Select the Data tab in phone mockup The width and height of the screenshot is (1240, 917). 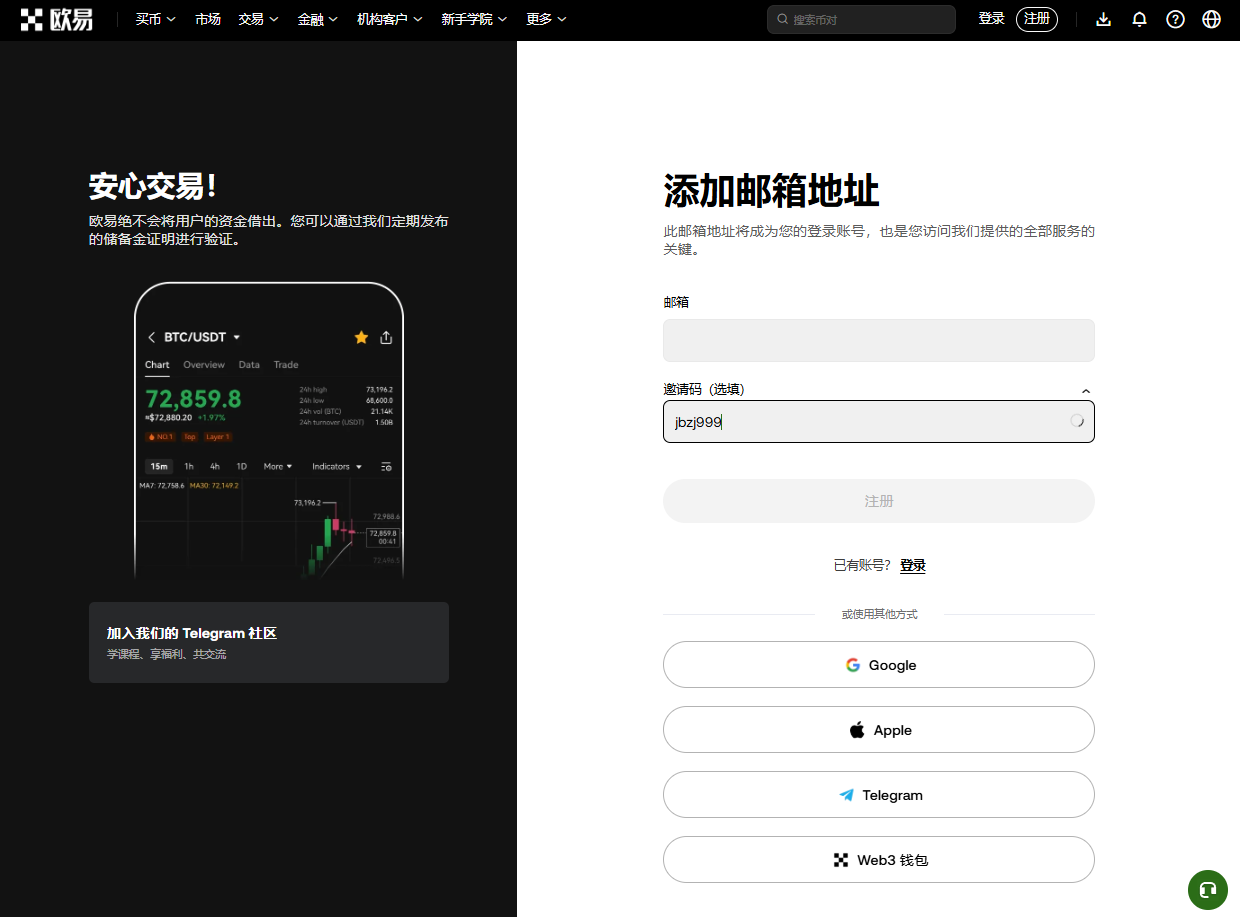click(249, 365)
